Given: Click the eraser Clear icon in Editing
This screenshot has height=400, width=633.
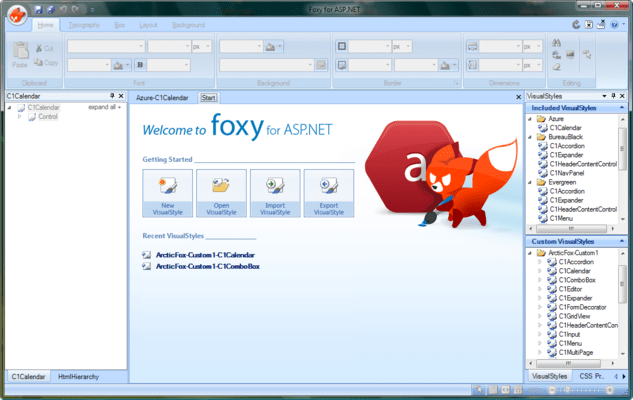Looking at the screenshot, I should (557, 67).
